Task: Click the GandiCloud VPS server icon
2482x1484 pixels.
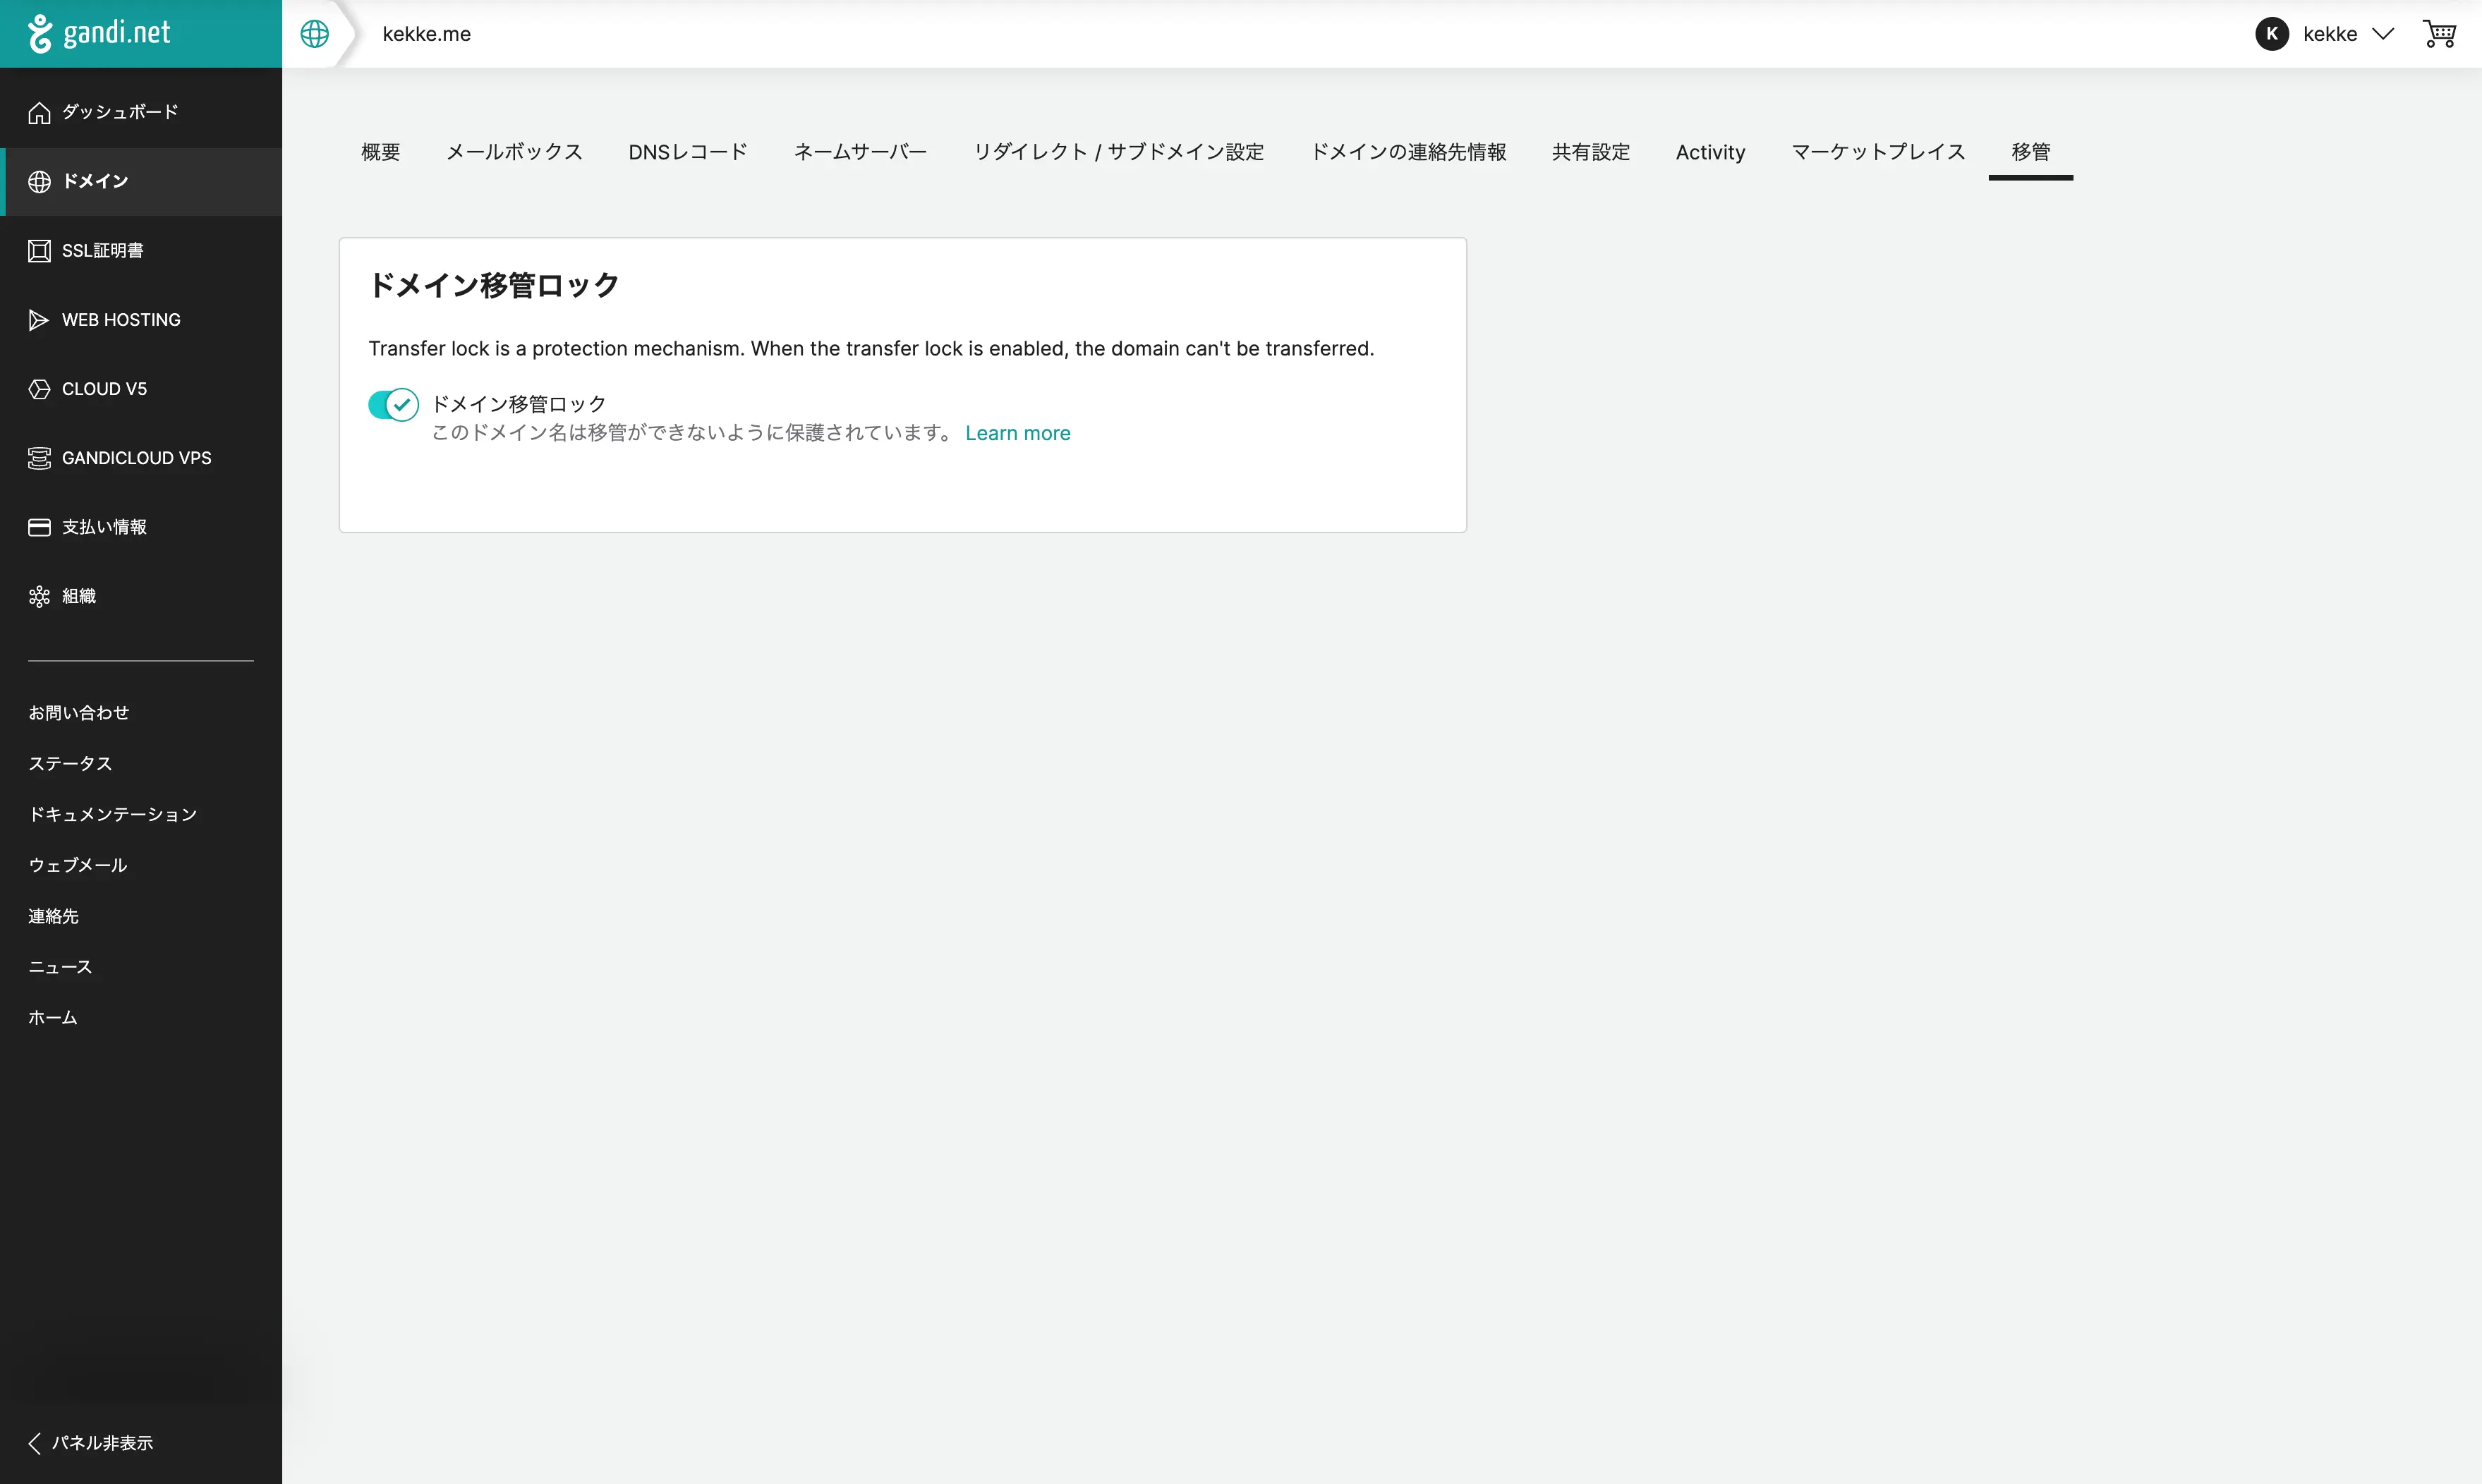Action: [x=39, y=458]
